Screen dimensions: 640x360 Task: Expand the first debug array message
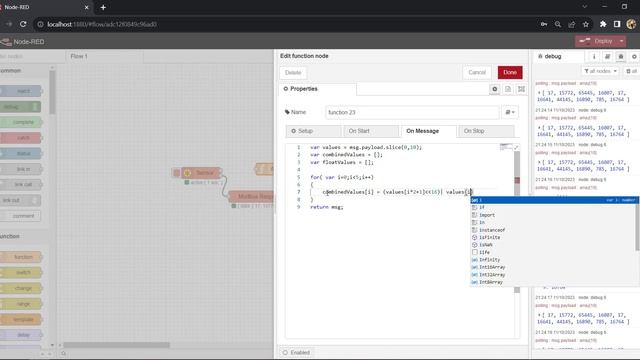point(539,93)
